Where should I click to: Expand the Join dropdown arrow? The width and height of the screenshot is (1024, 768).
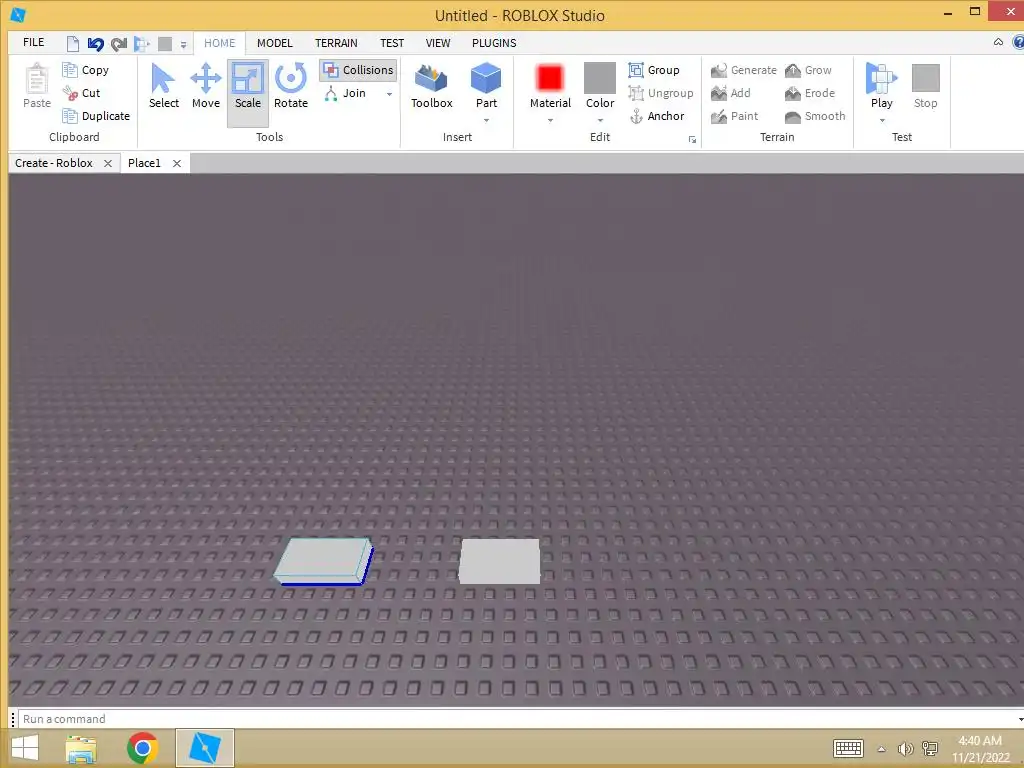[390, 94]
